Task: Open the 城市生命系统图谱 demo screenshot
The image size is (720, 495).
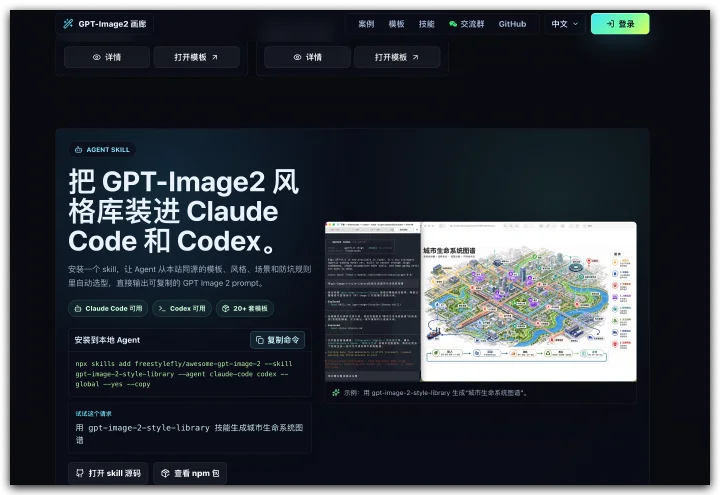Action: pyautogui.click(x=481, y=302)
